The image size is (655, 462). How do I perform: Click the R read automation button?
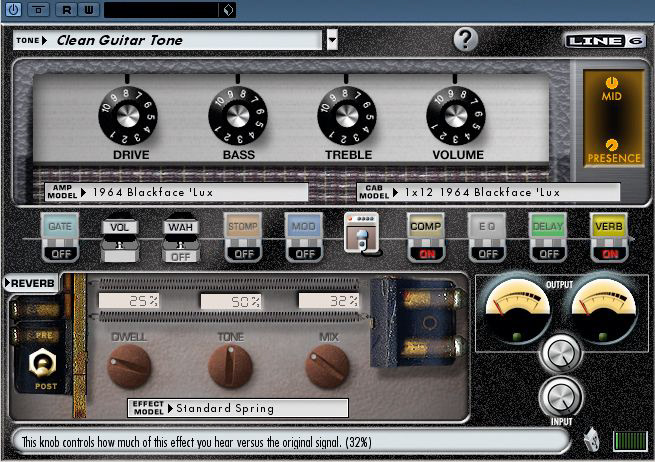[66, 10]
